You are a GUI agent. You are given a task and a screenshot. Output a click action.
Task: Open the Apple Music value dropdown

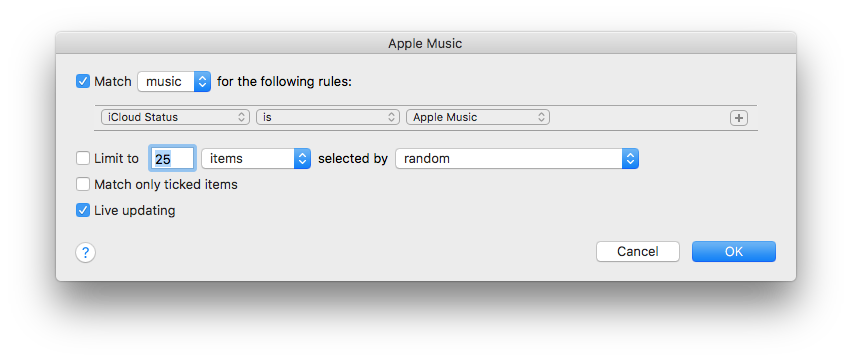tap(478, 117)
